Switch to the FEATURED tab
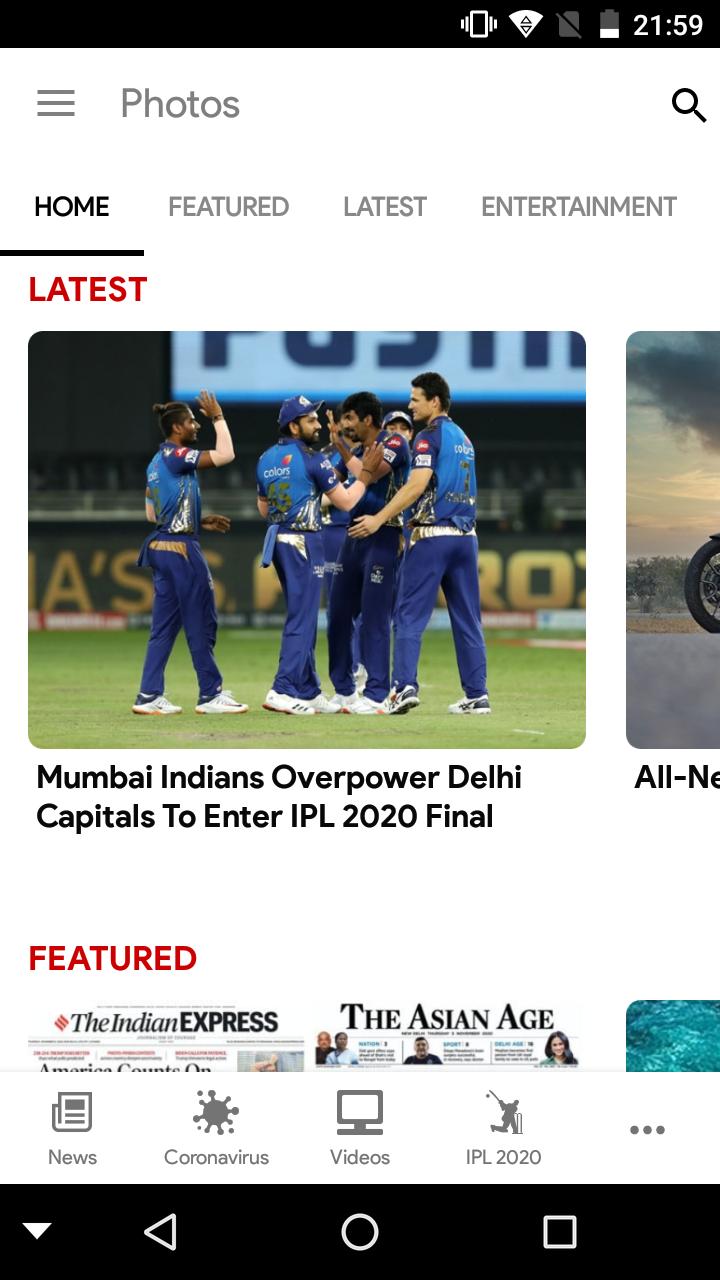720x1280 pixels. point(228,207)
